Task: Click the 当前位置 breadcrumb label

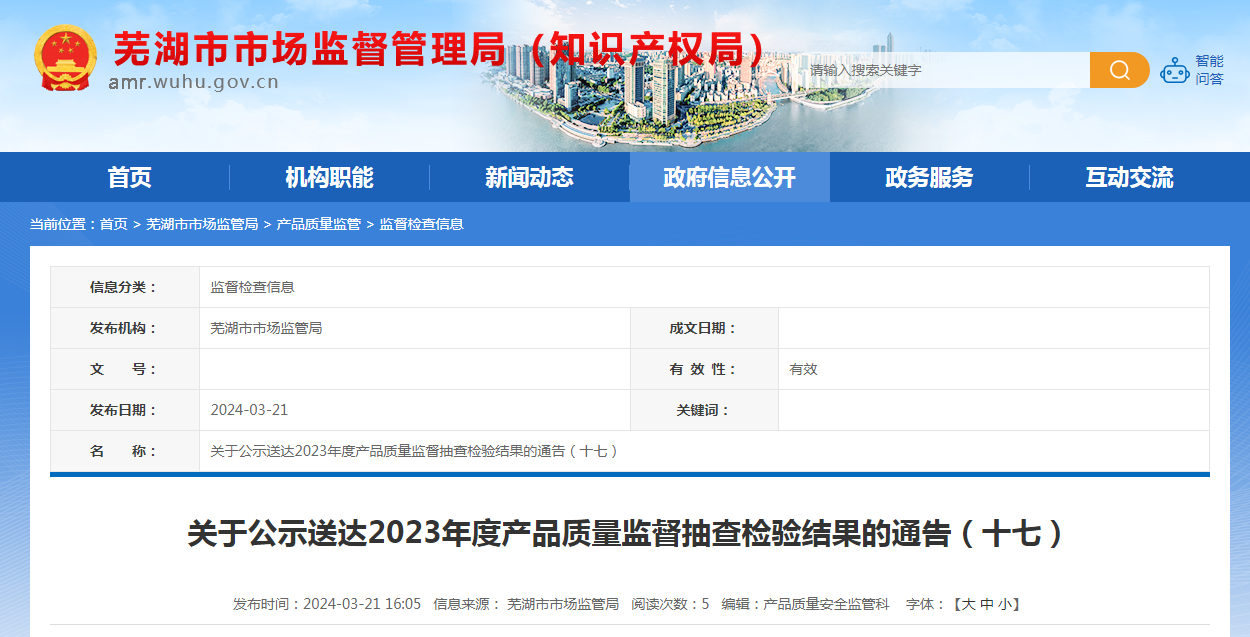Action: click(63, 224)
